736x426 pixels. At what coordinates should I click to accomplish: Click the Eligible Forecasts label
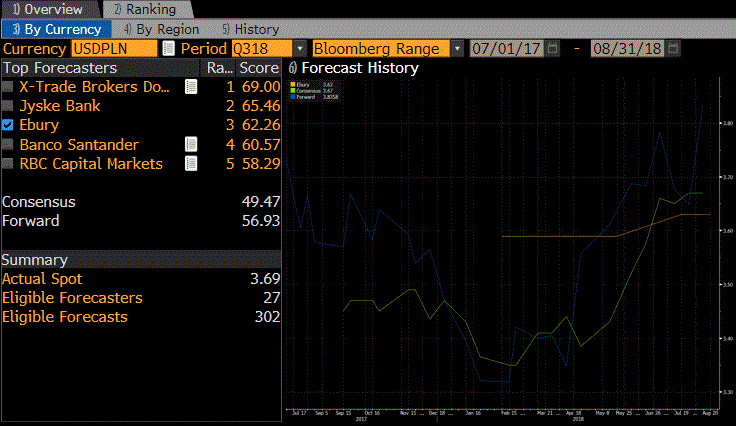[65, 317]
